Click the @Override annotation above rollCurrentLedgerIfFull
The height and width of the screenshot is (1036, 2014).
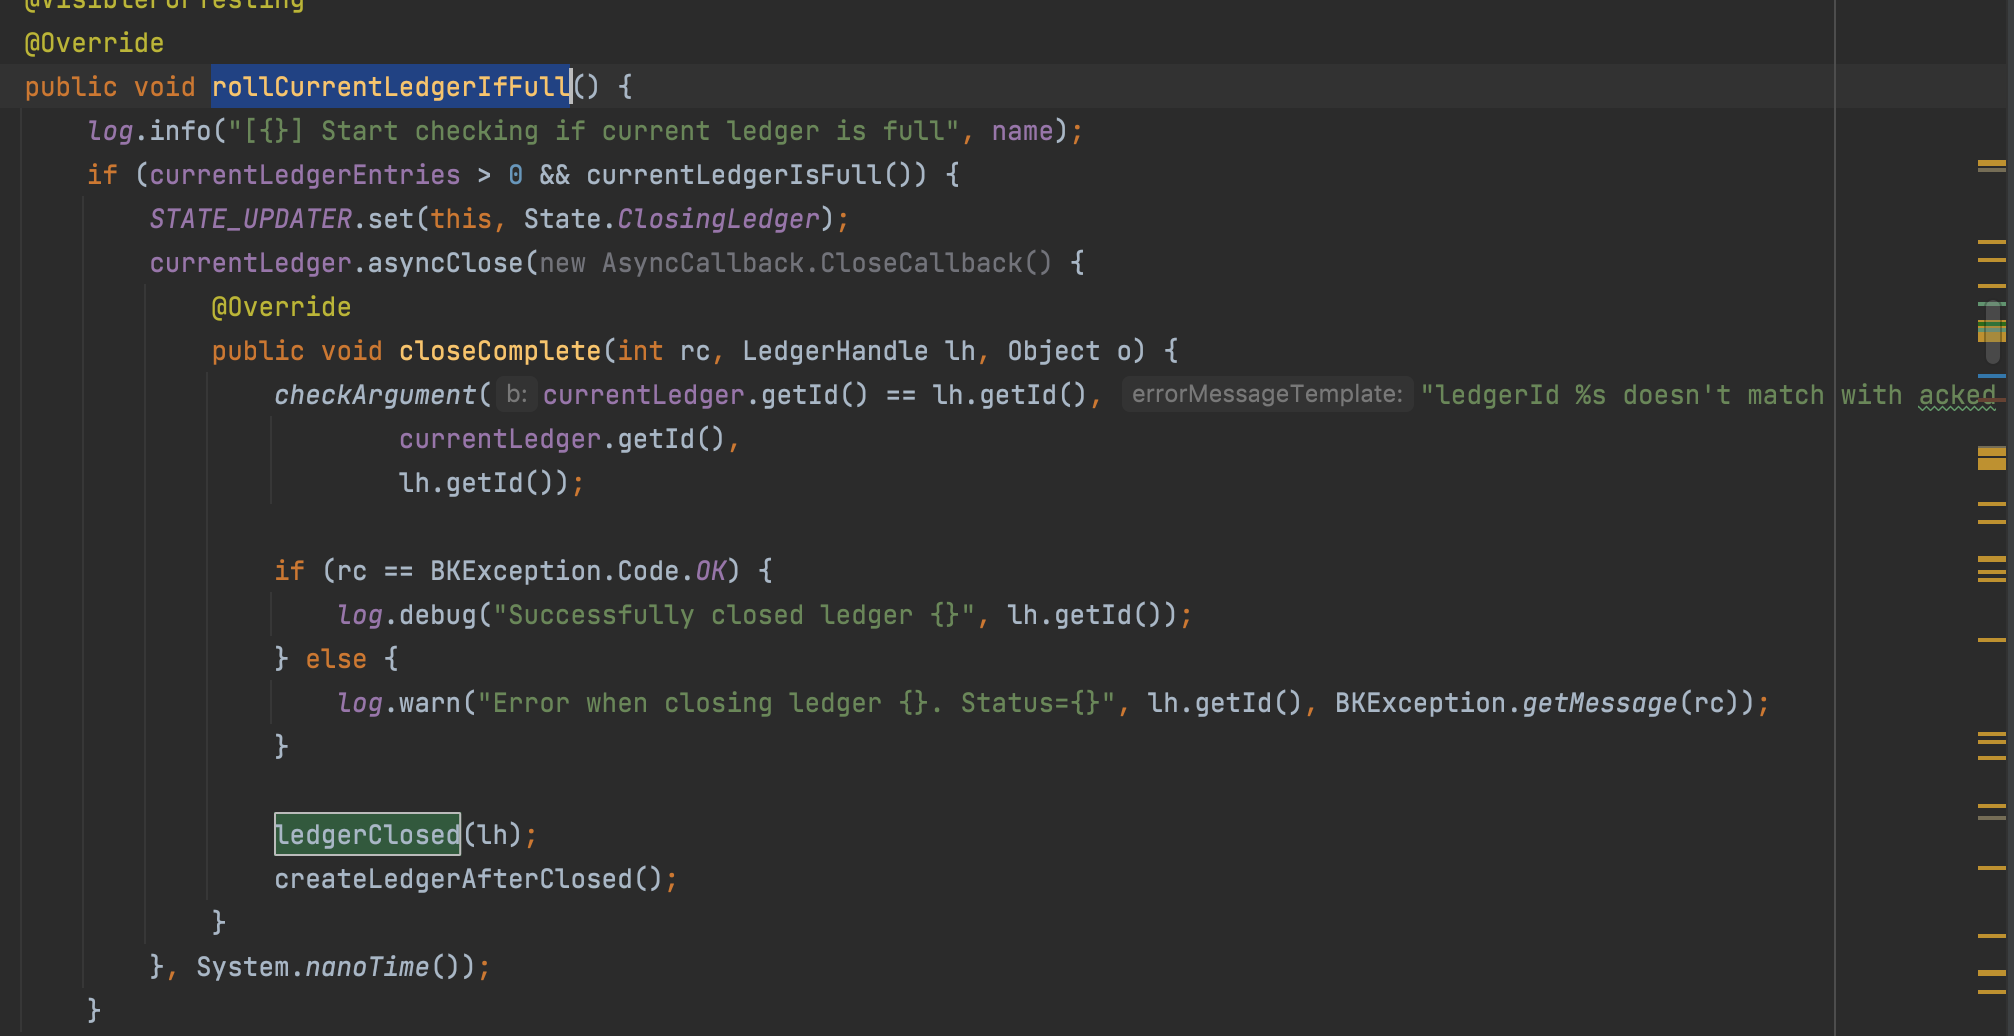point(94,43)
